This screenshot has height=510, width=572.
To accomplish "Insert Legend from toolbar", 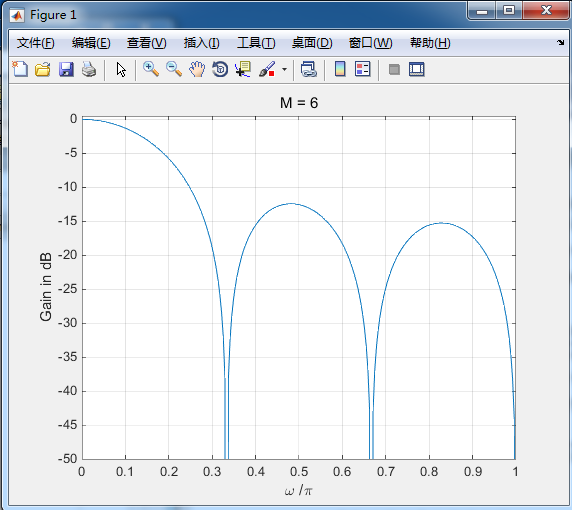I will 363,69.
